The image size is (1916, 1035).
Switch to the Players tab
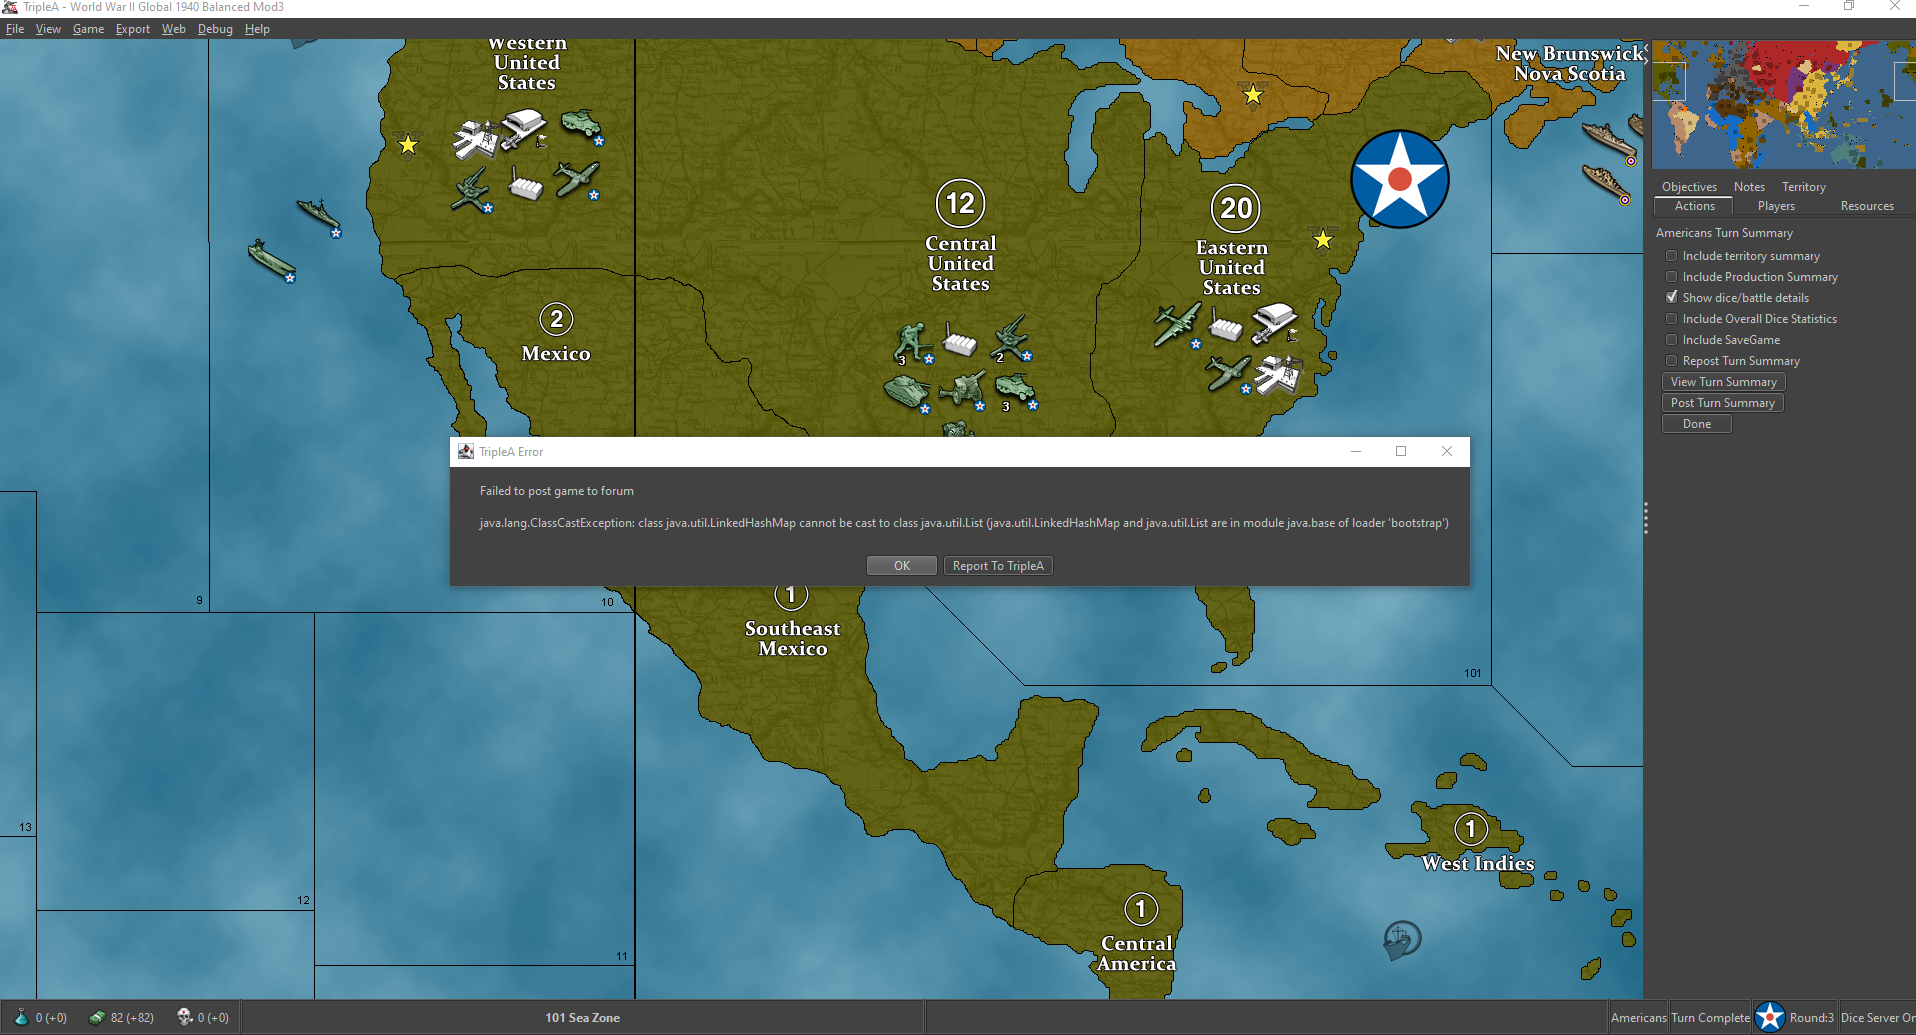[x=1776, y=206]
